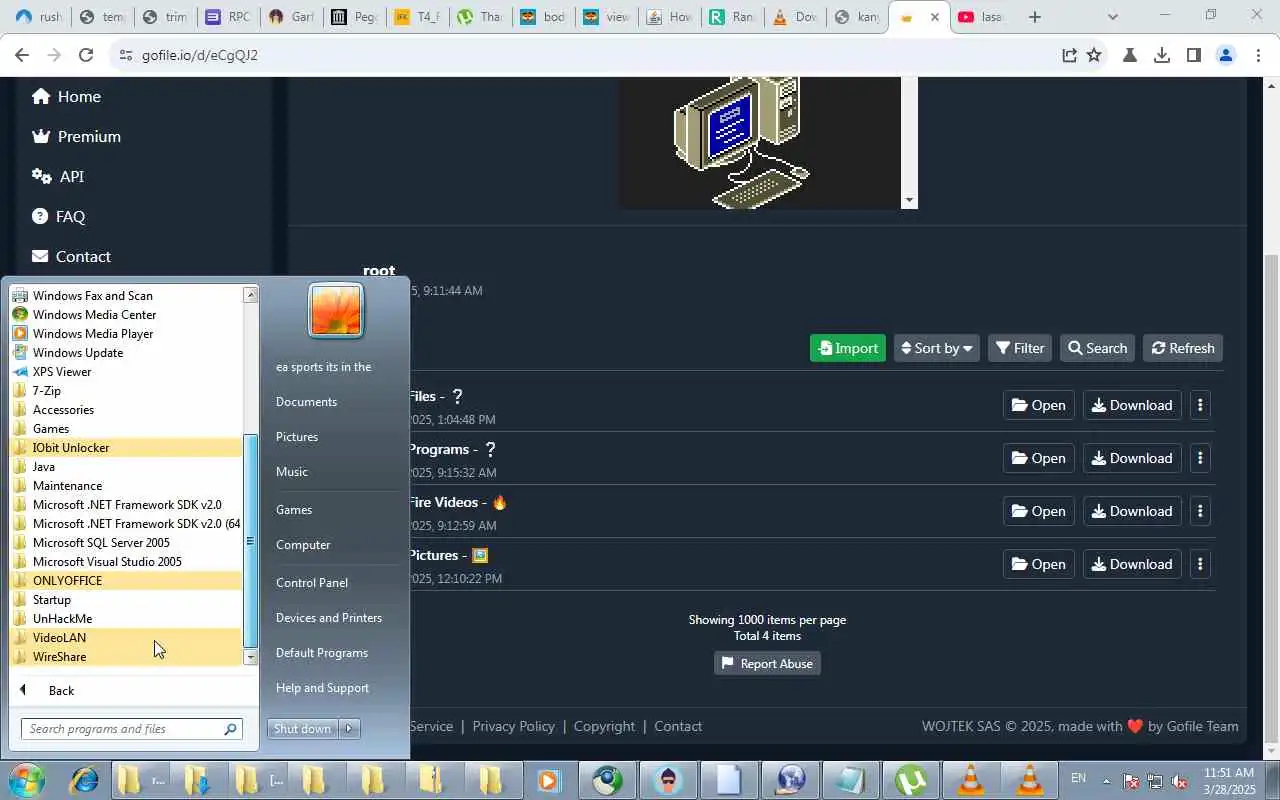Click the Report Abuse button
Image resolution: width=1280 pixels, height=800 pixels.
767,664
